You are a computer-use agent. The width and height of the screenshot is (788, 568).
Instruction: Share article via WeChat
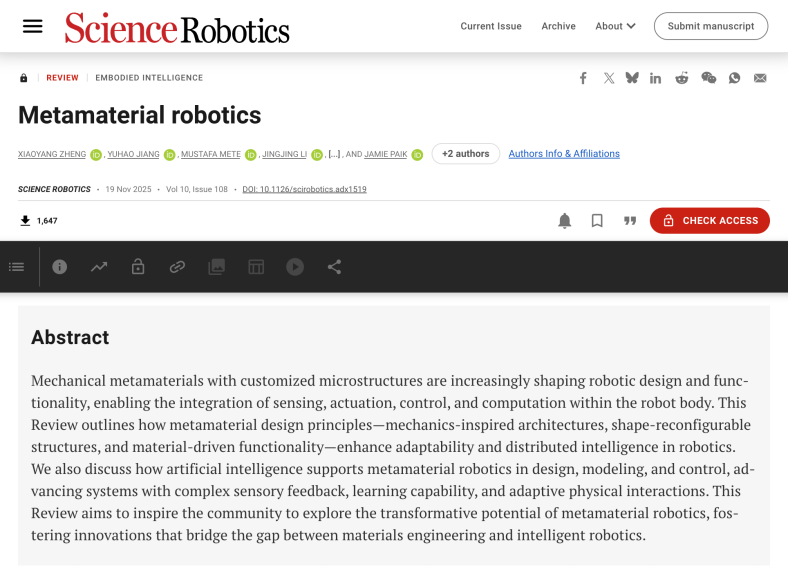point(708,78)
